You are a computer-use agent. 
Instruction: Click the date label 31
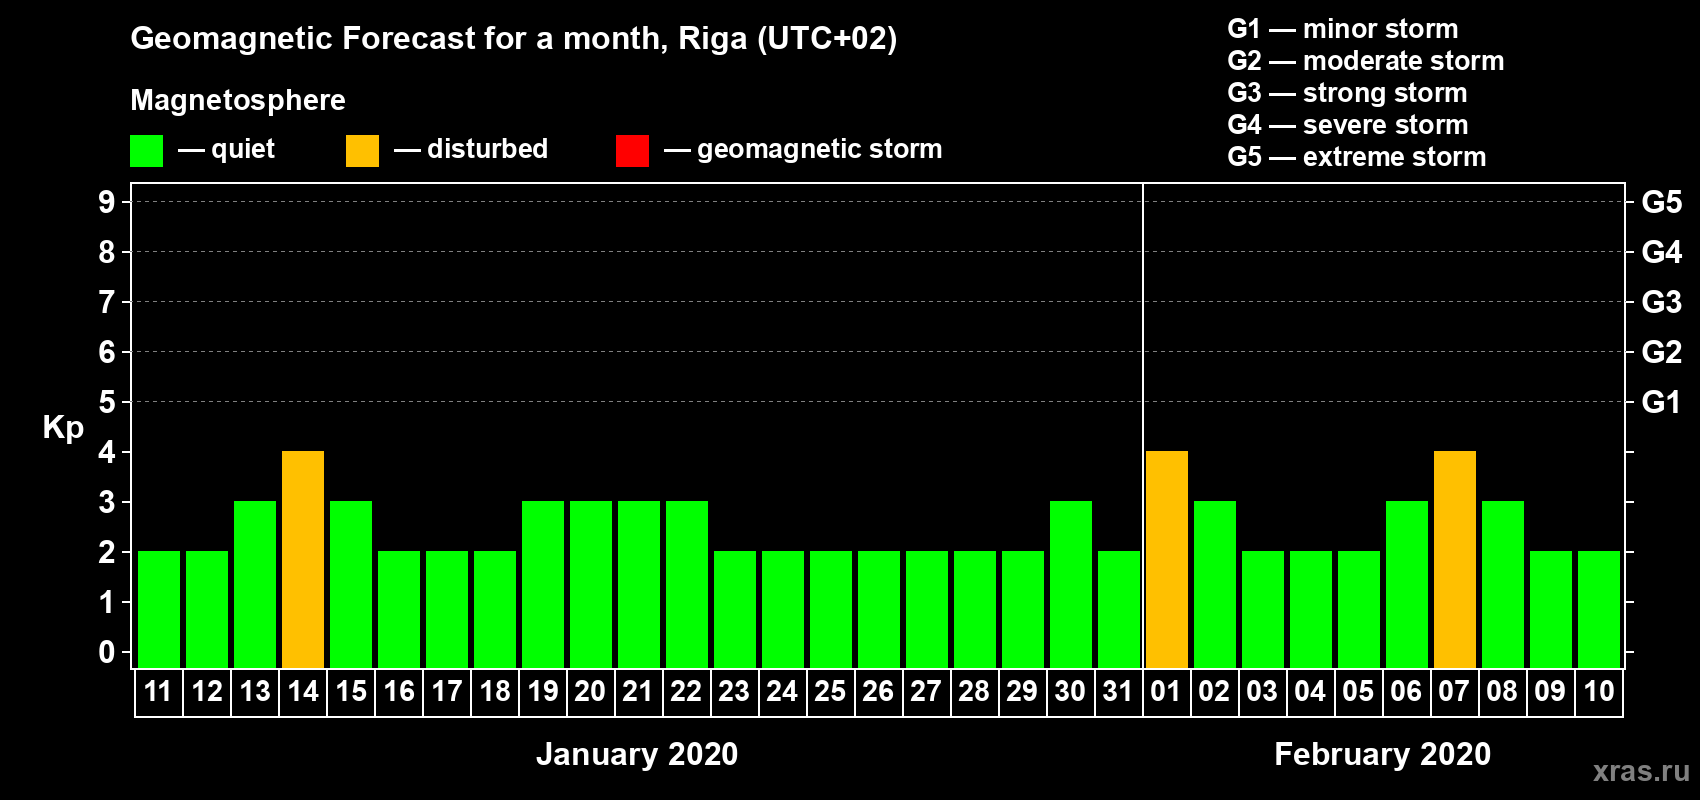1117,691
